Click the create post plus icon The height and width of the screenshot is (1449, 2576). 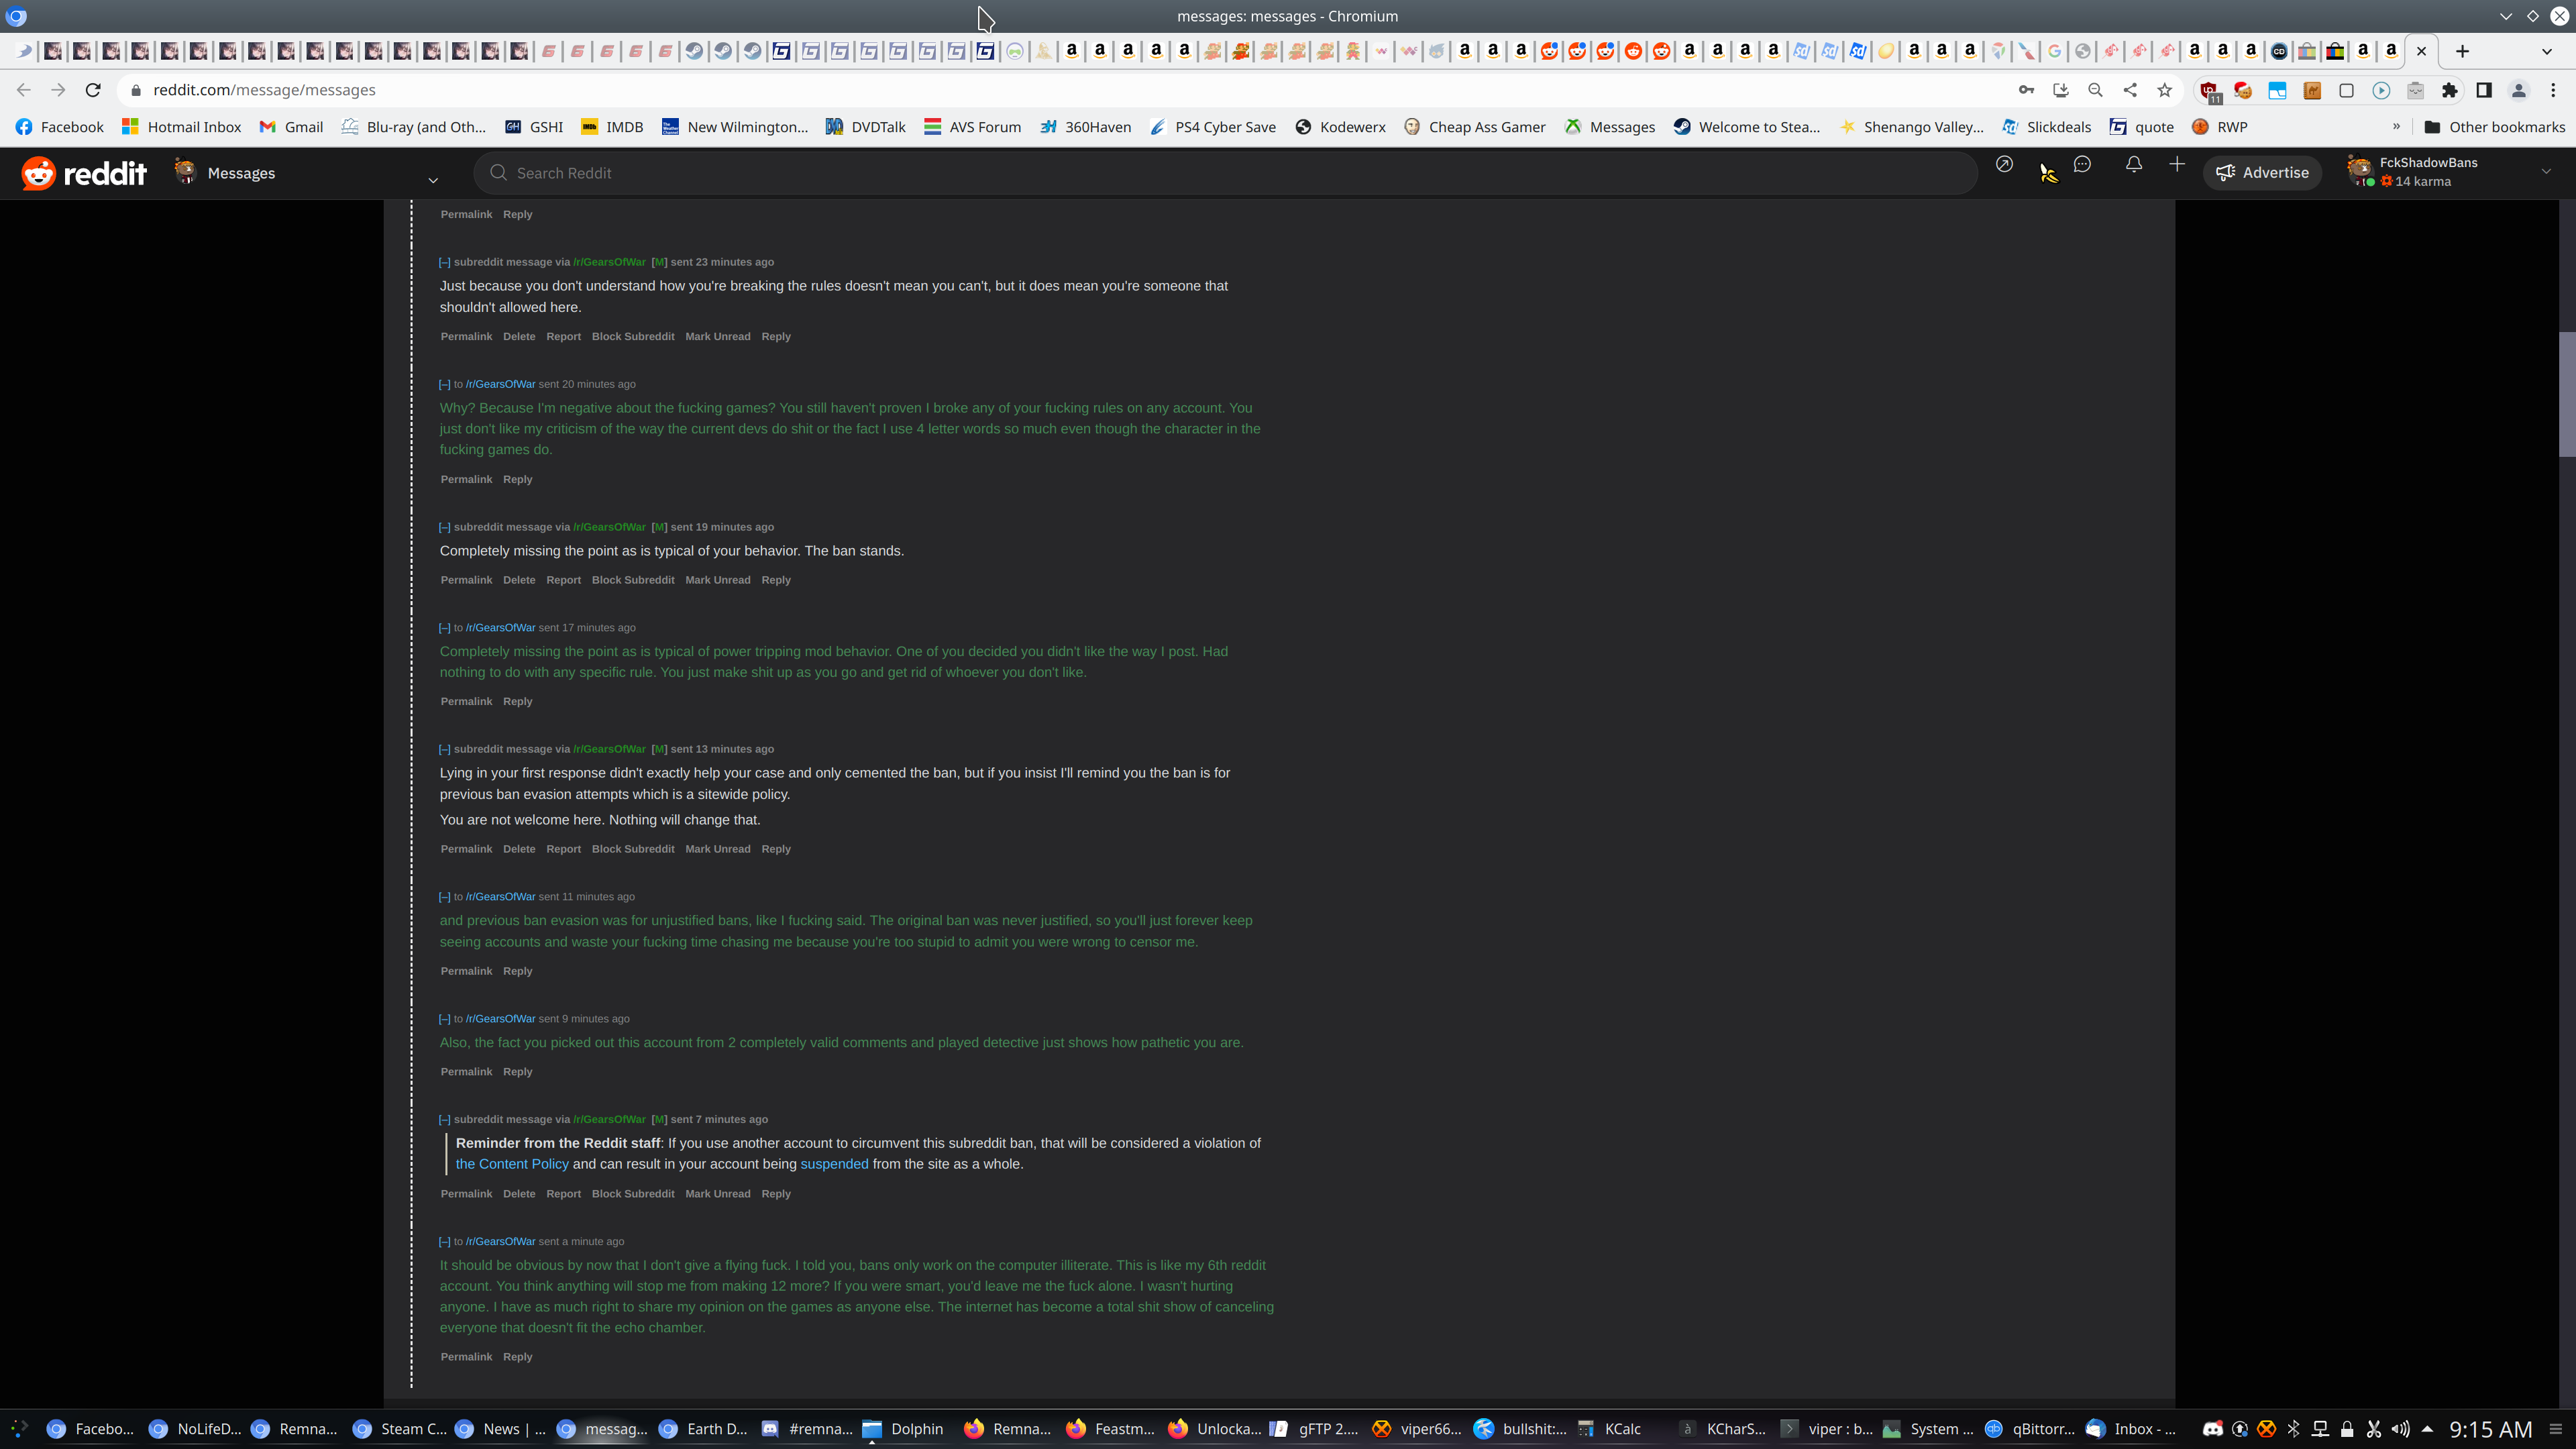tap(2177, 165)
